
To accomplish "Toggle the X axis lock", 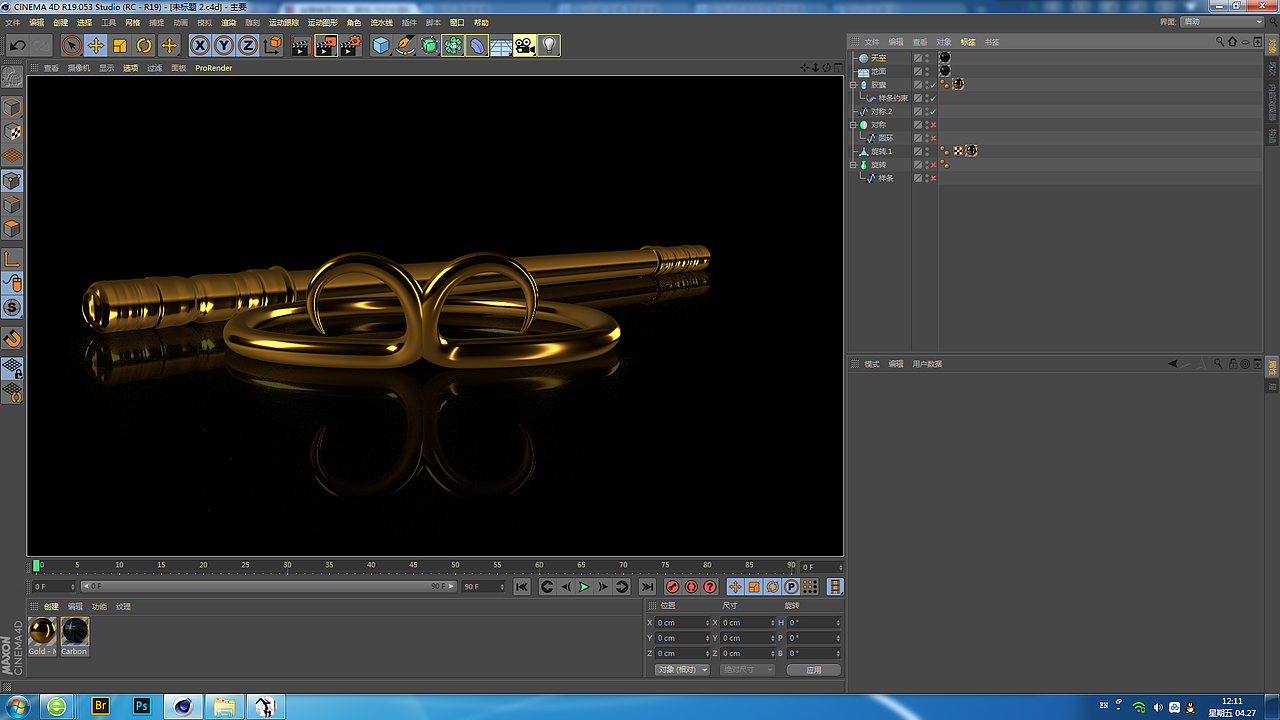I will (200, 45).
